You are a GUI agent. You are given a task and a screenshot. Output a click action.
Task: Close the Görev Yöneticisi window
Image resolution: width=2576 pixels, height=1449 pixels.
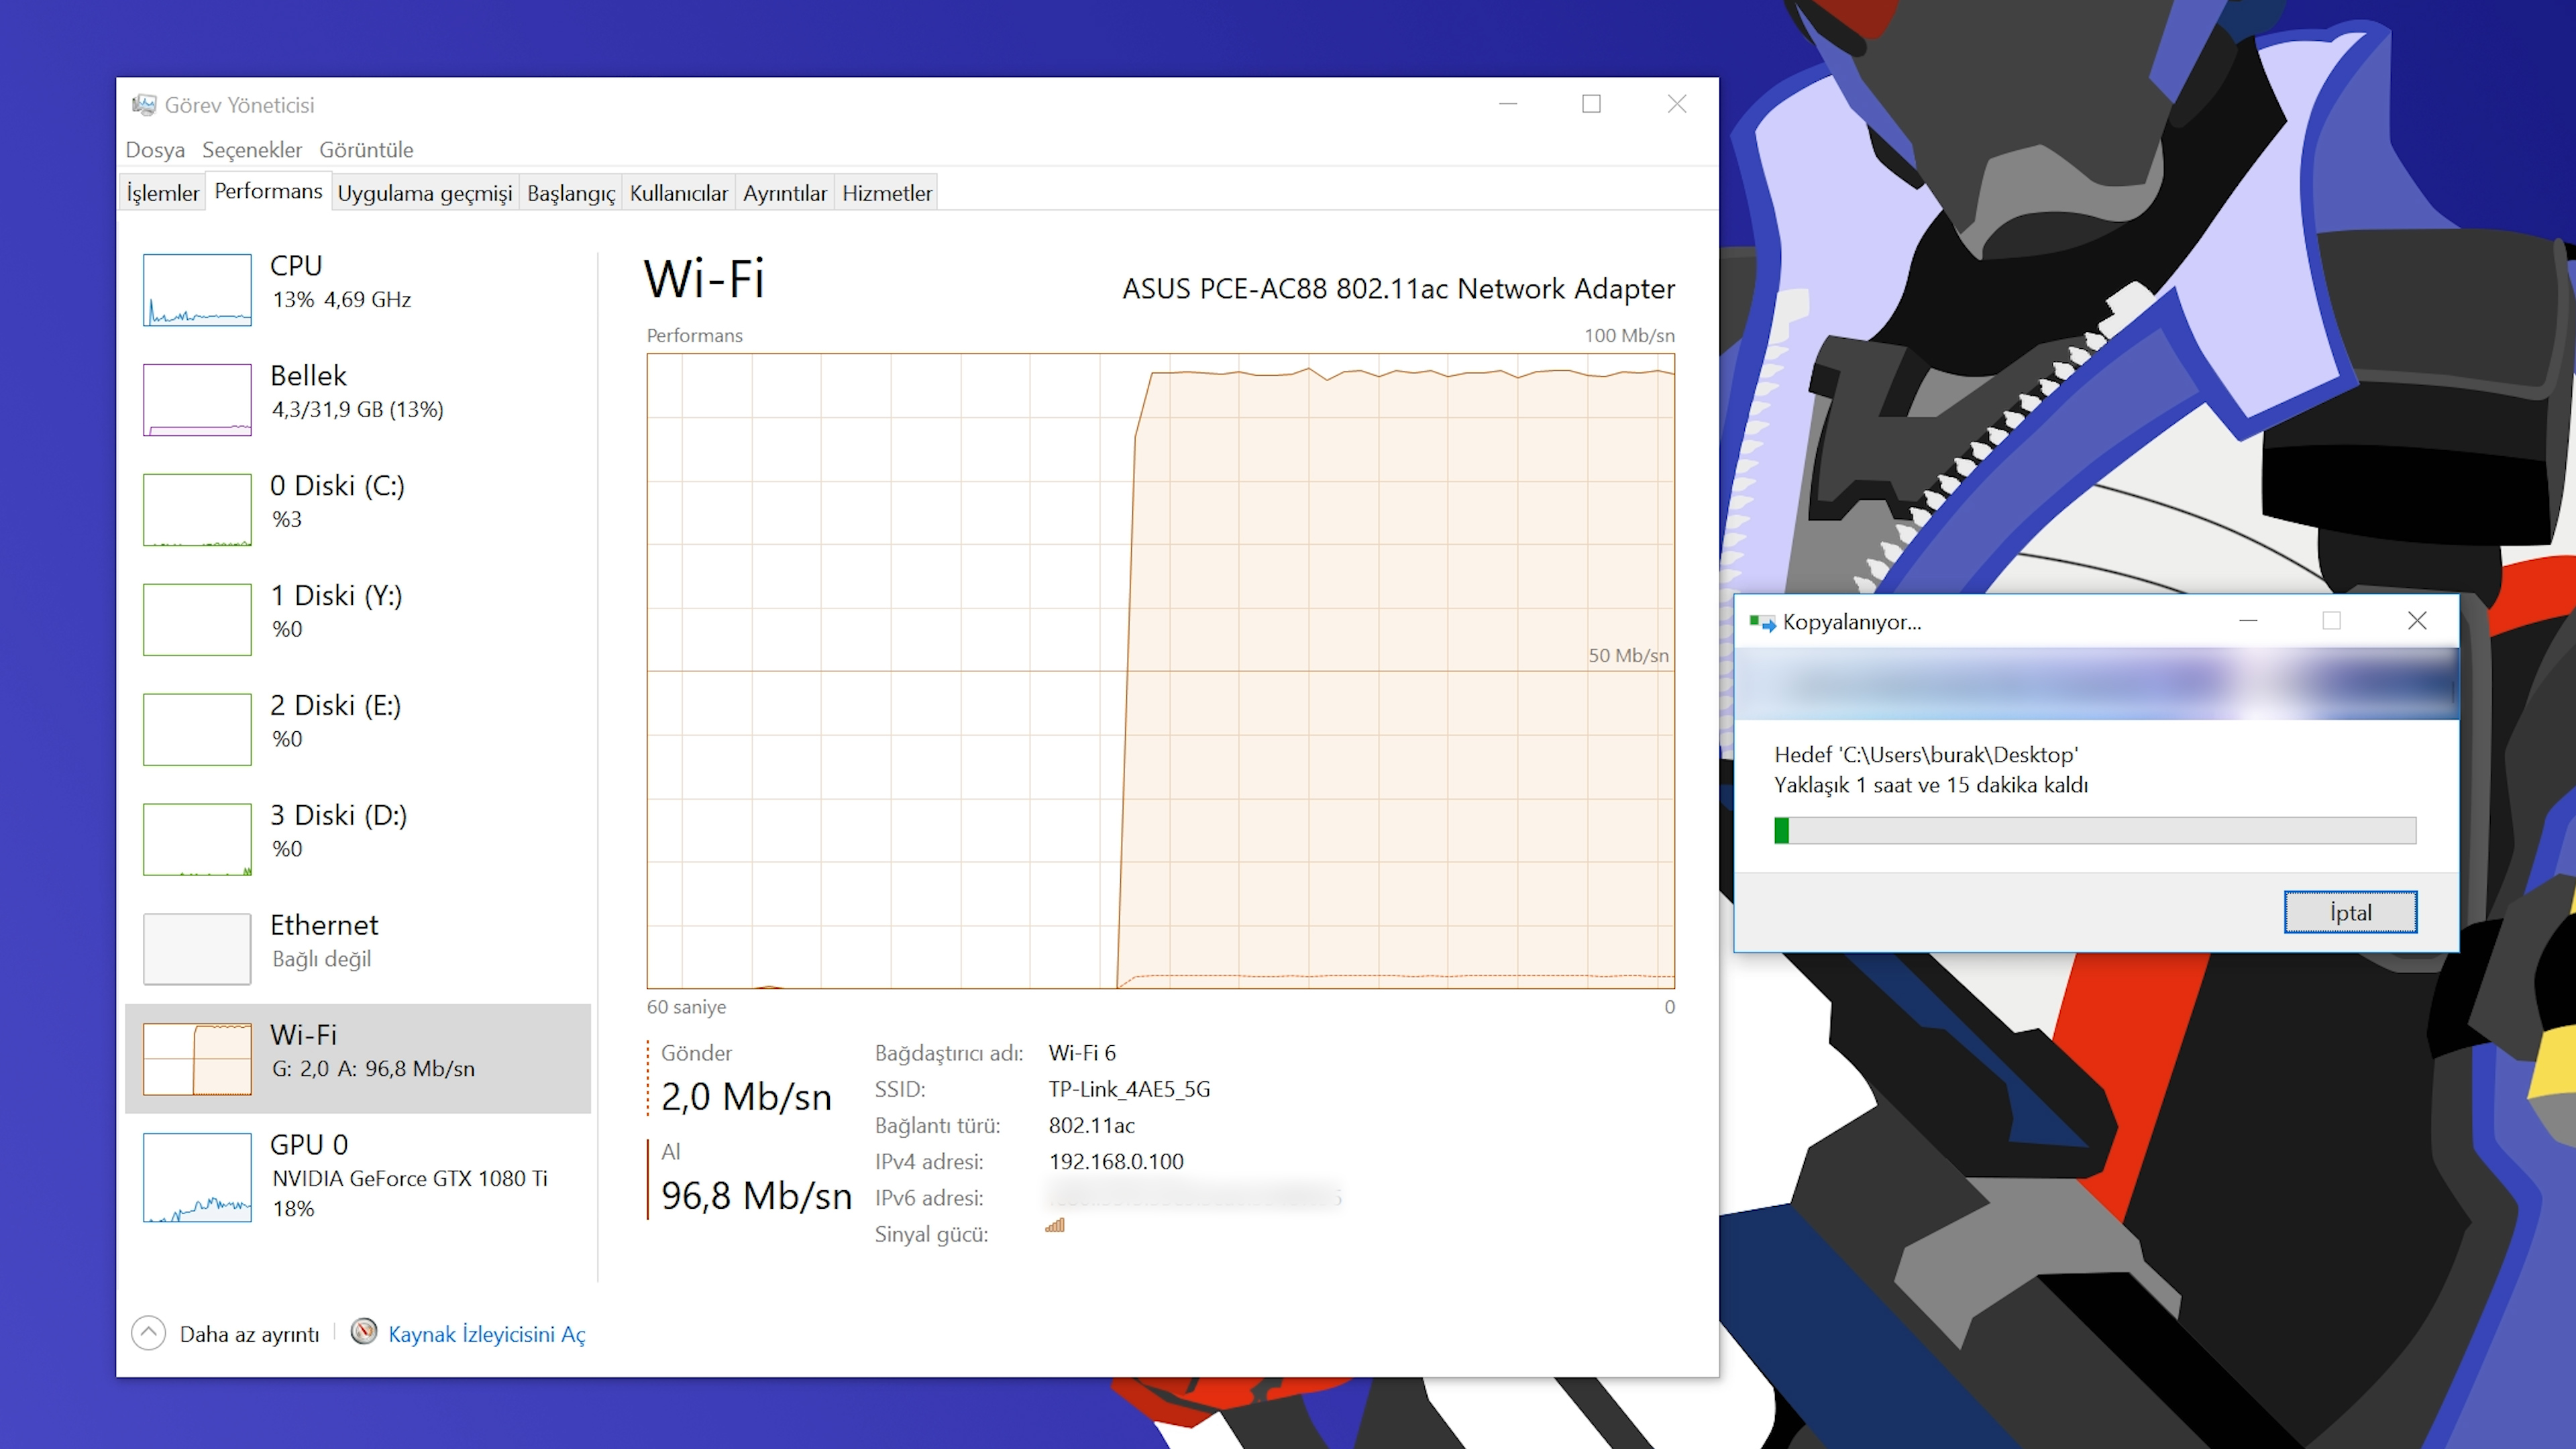[1677, 104]
